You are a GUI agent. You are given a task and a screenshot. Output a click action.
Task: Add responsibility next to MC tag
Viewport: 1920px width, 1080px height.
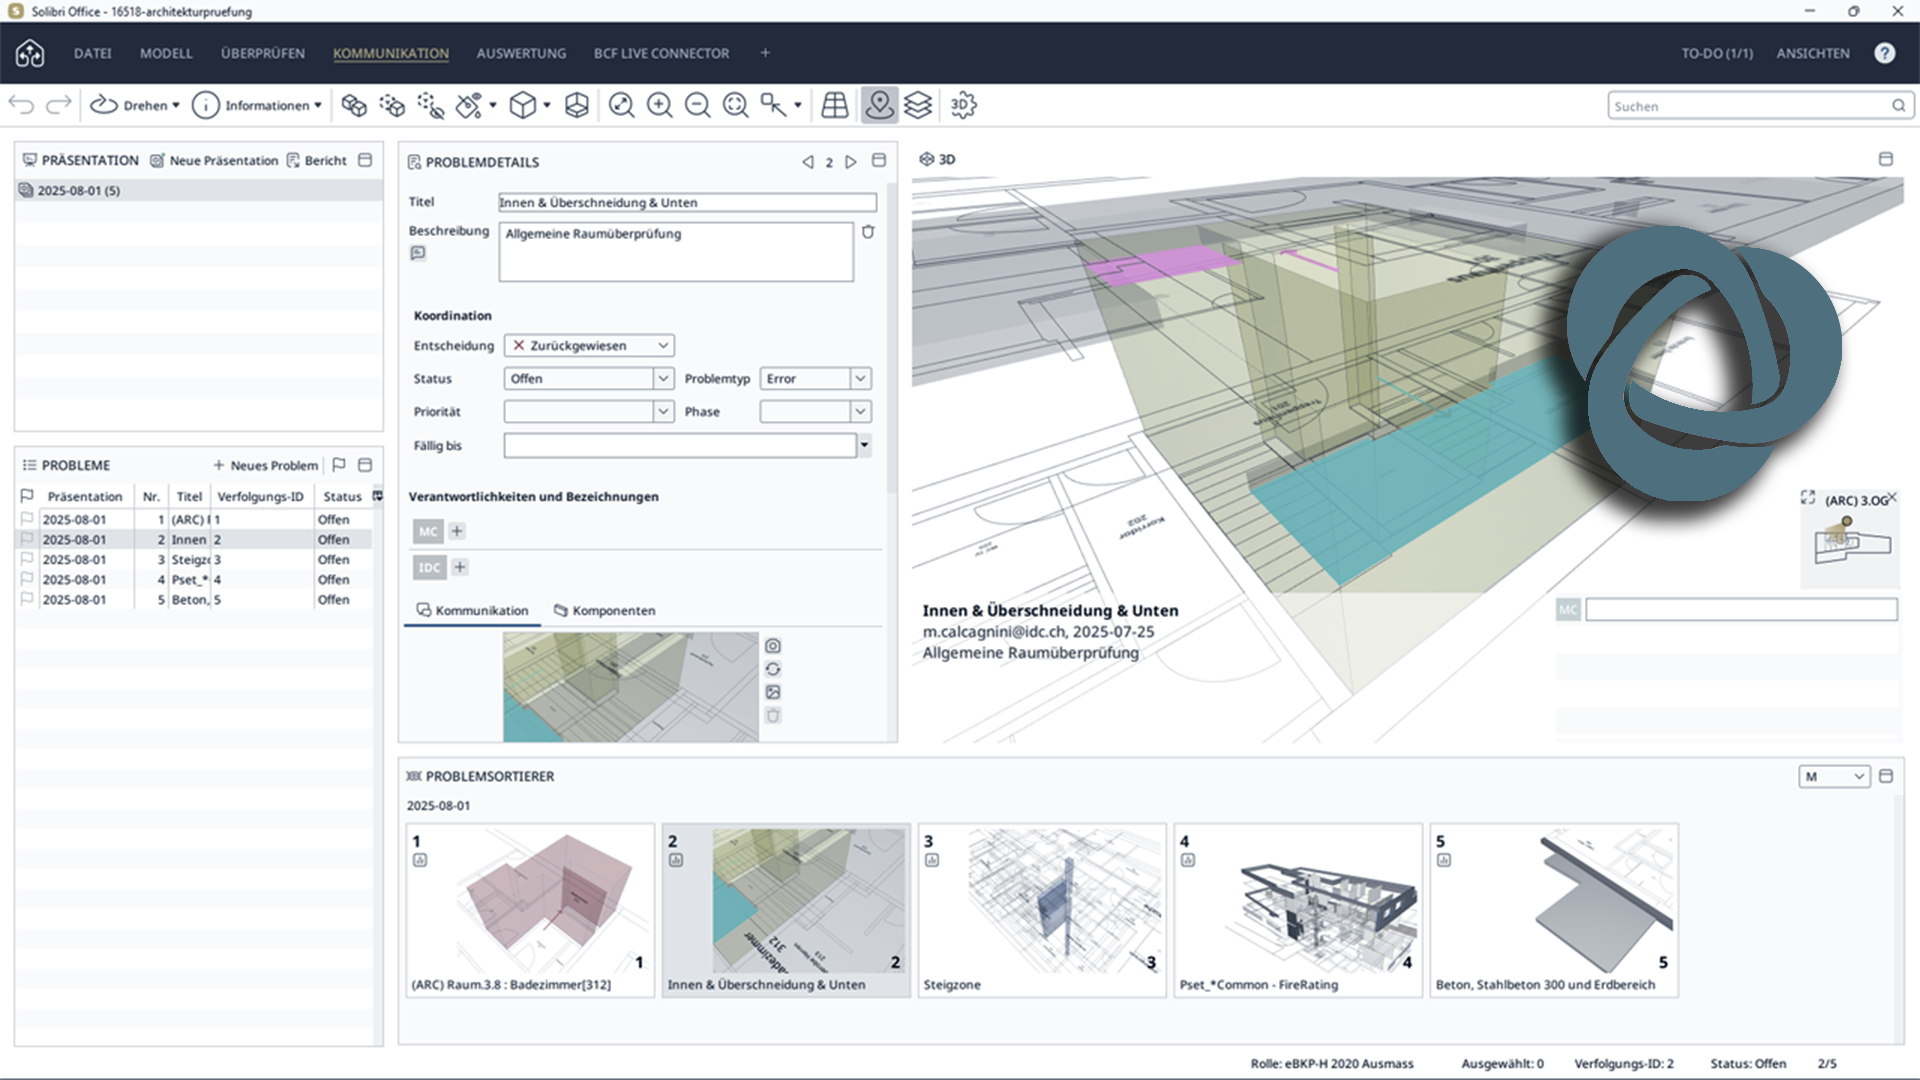click(x=457, y=531)
